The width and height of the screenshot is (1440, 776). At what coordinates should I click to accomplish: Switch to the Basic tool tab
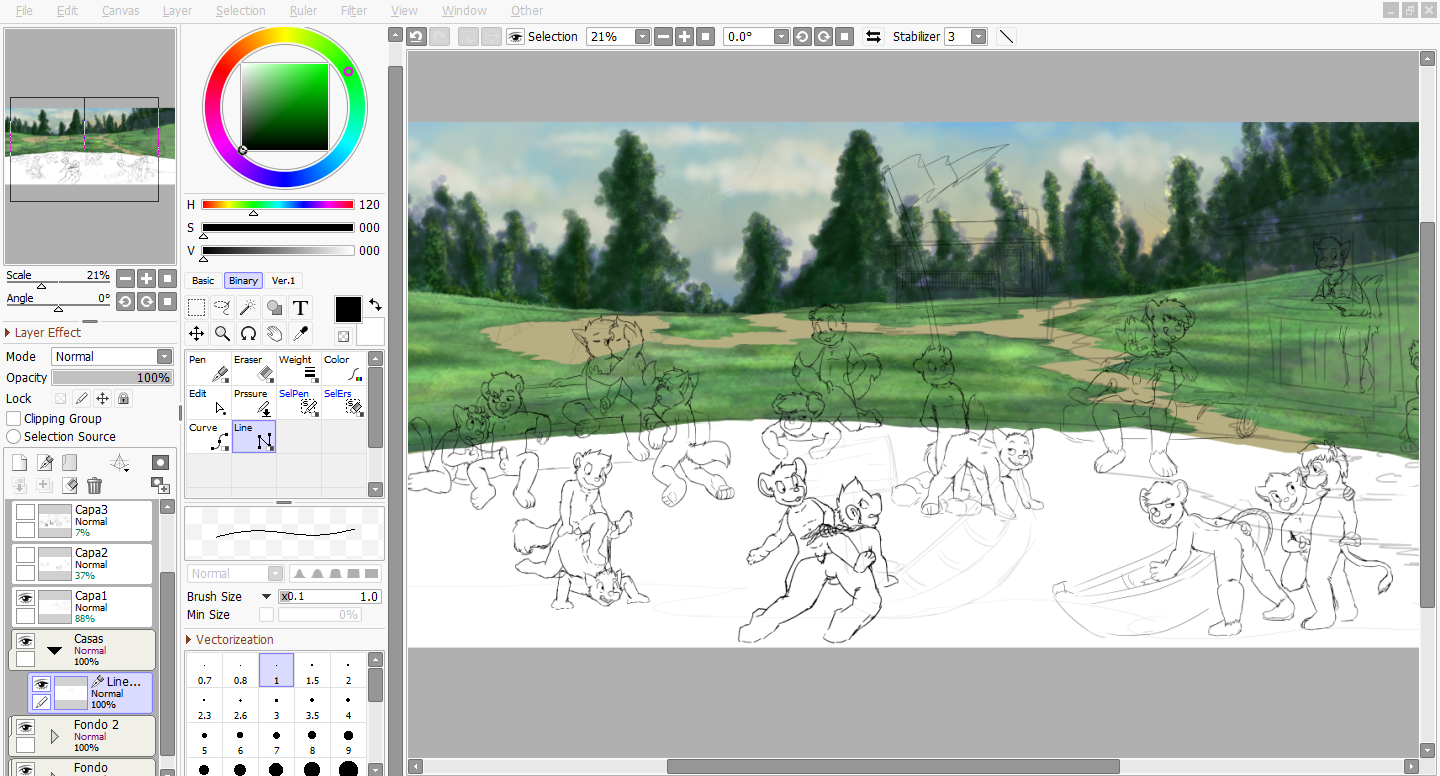[x=203, y=281]
